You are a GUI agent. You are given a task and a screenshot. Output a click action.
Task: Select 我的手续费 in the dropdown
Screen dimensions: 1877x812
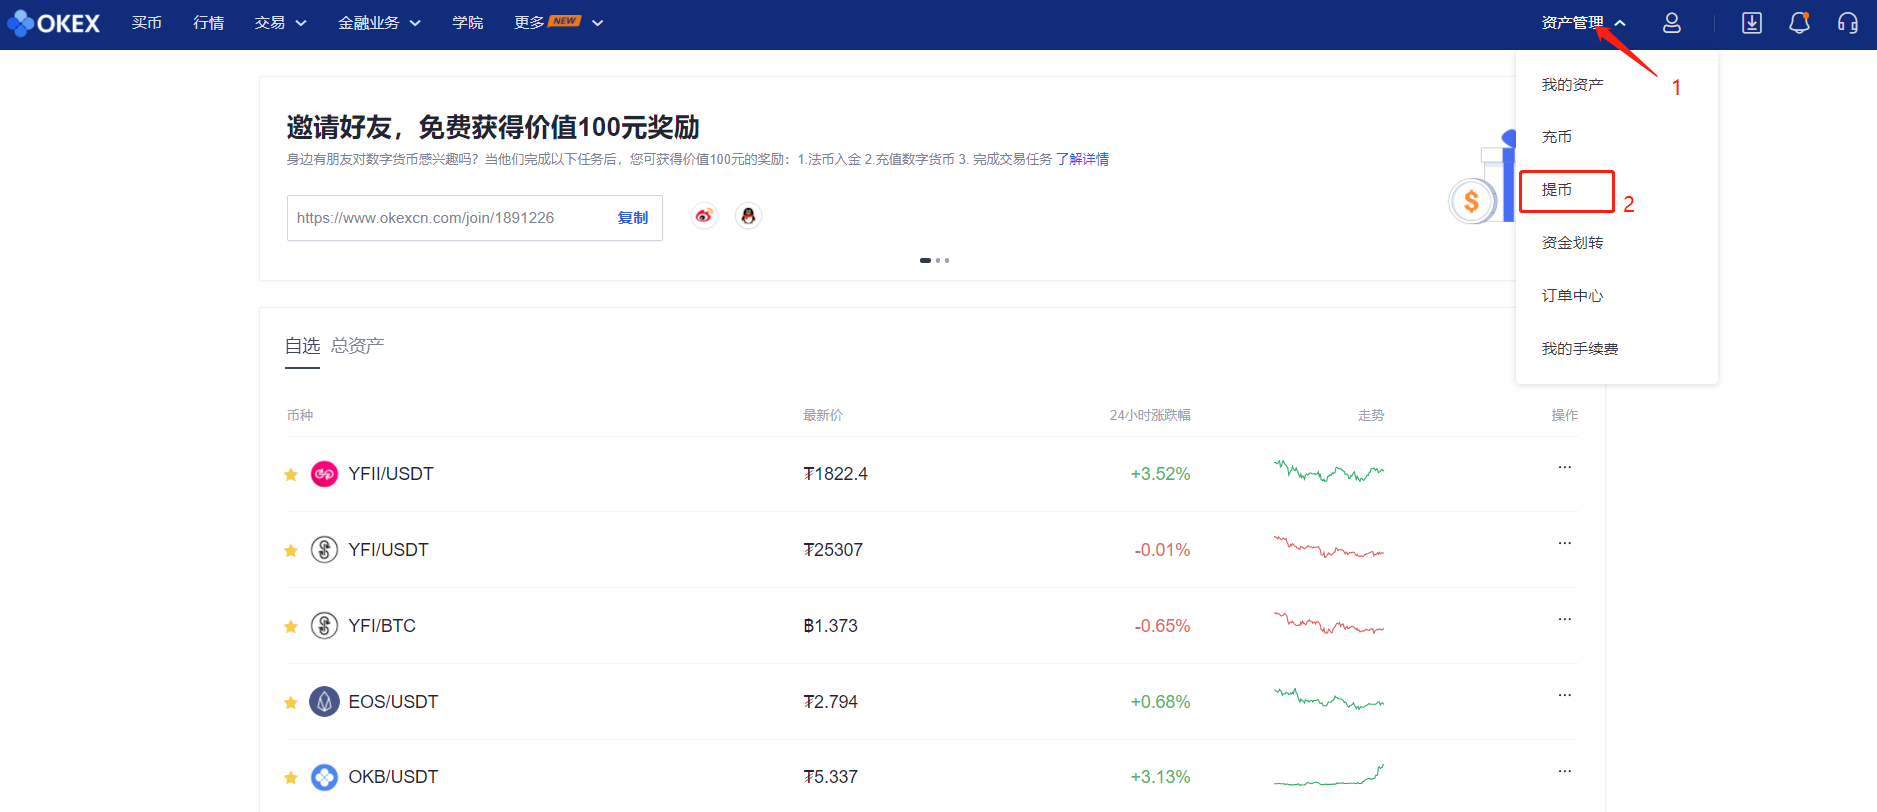[x=1580, y=349]
